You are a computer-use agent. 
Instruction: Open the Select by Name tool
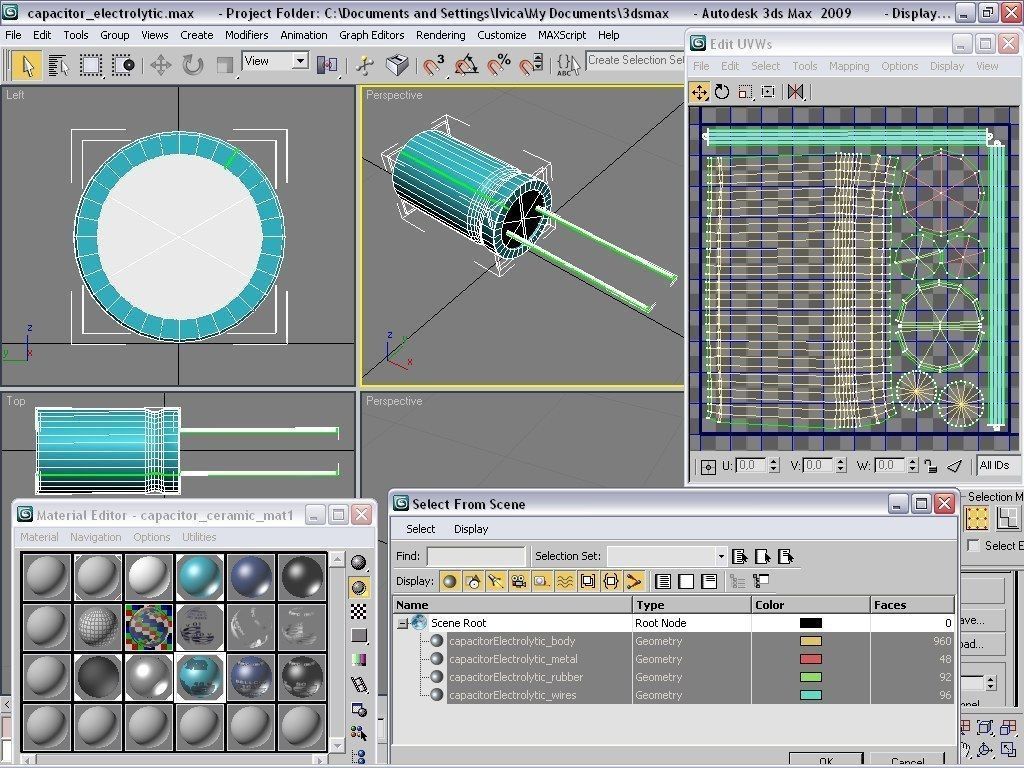point(59,65)
